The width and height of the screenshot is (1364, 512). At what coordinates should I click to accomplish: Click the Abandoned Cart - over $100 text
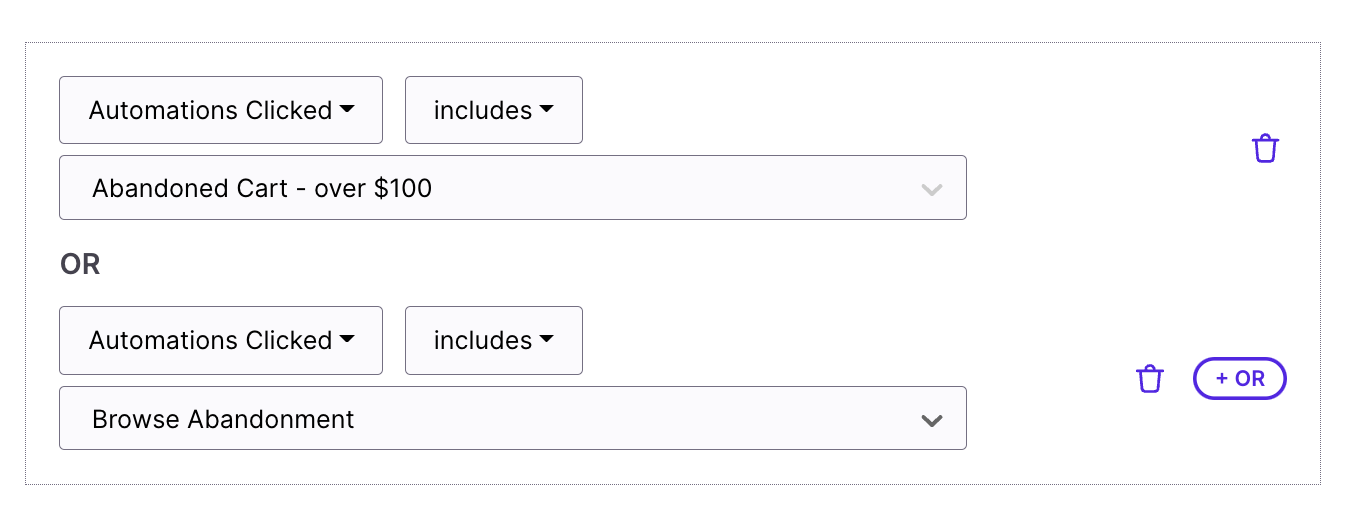coord(262,188)
